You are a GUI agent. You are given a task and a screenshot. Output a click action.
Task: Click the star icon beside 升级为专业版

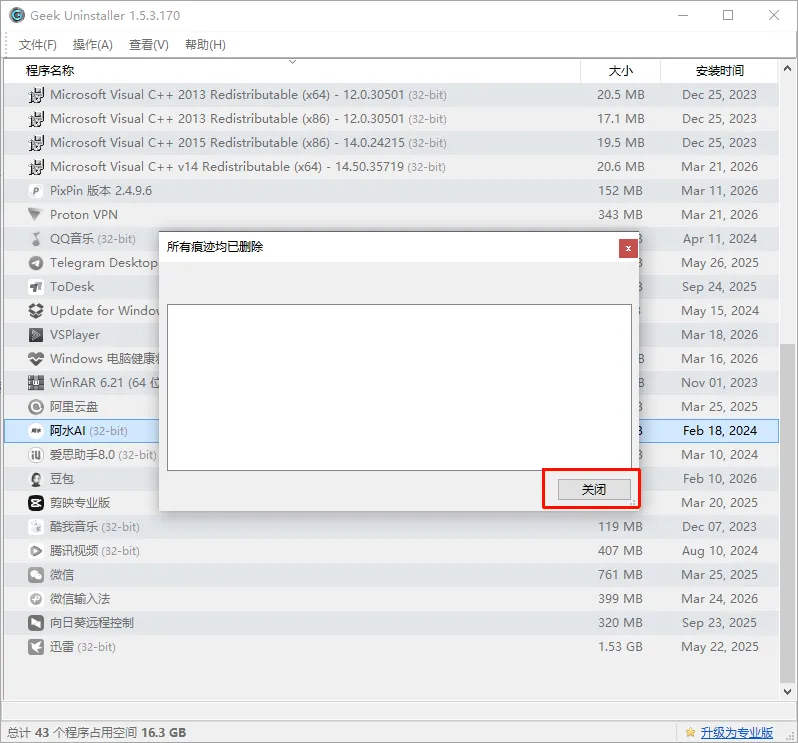point(690,732)
